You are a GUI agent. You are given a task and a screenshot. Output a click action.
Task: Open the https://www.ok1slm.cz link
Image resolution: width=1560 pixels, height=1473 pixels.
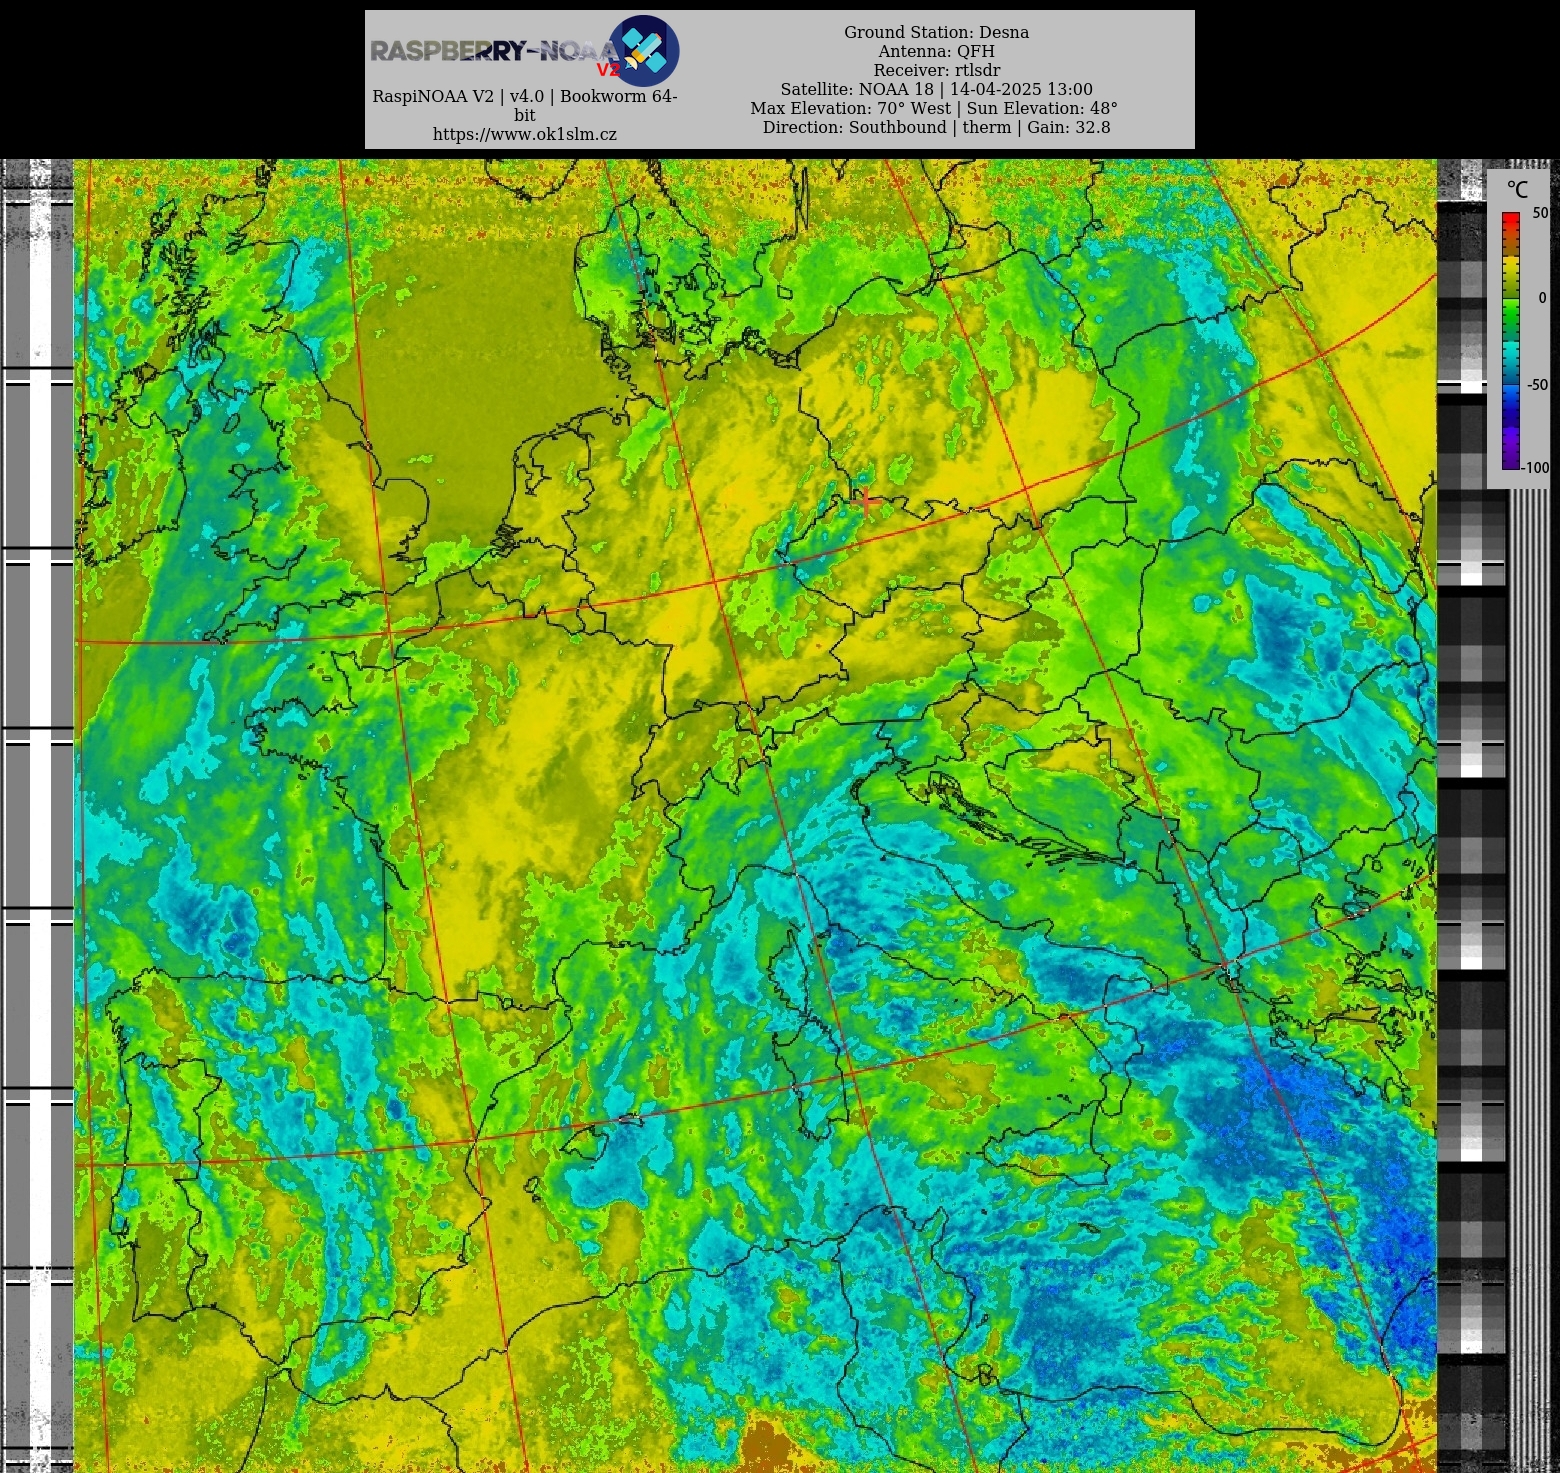(525, 134)
